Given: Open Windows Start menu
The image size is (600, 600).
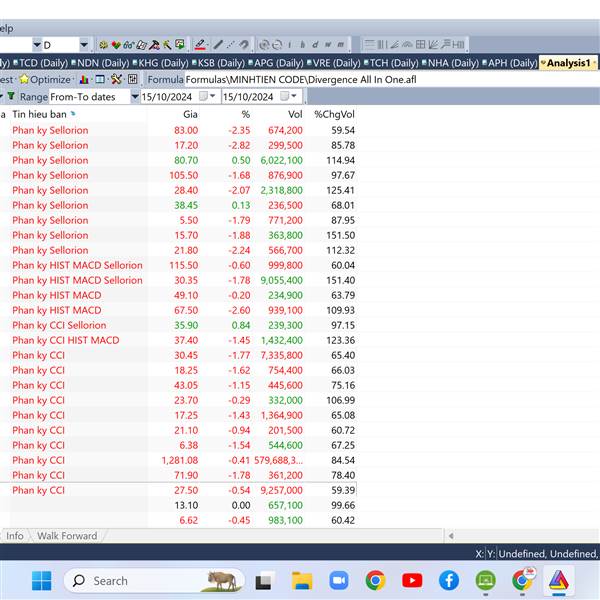Looking at the screenshot, I should point(42,580).
